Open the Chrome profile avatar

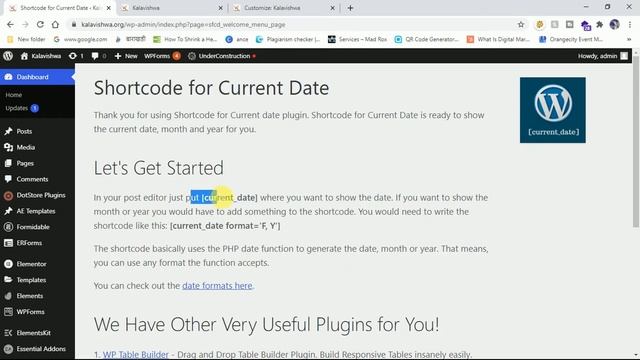(x=614, y=24)
